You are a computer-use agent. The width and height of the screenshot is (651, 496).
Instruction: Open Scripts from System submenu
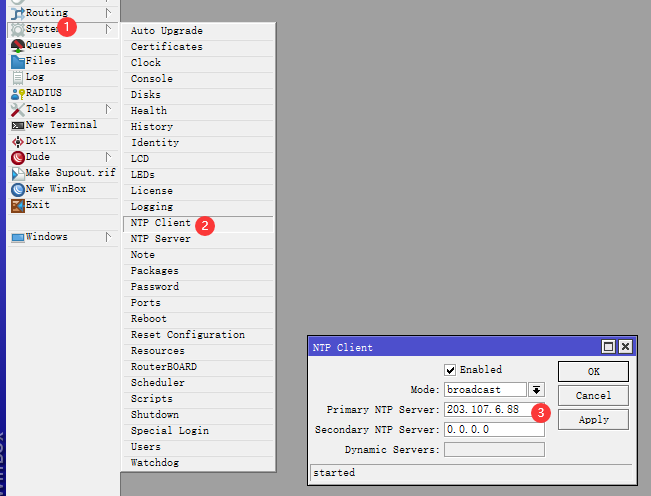[x=198, y=399]
